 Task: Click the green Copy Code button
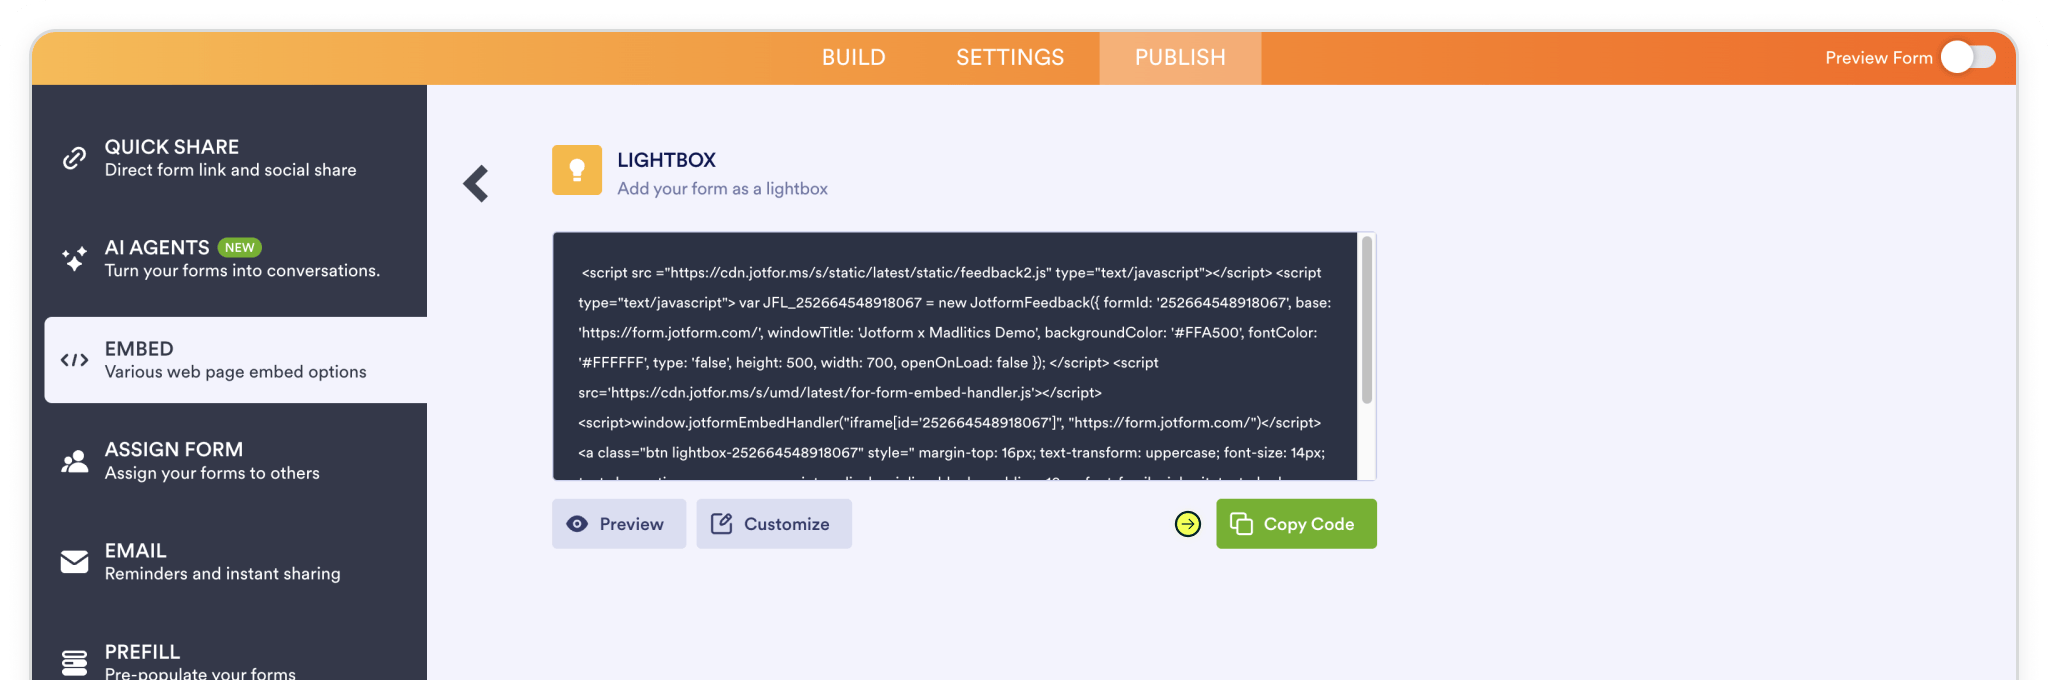click(1296, 524)
